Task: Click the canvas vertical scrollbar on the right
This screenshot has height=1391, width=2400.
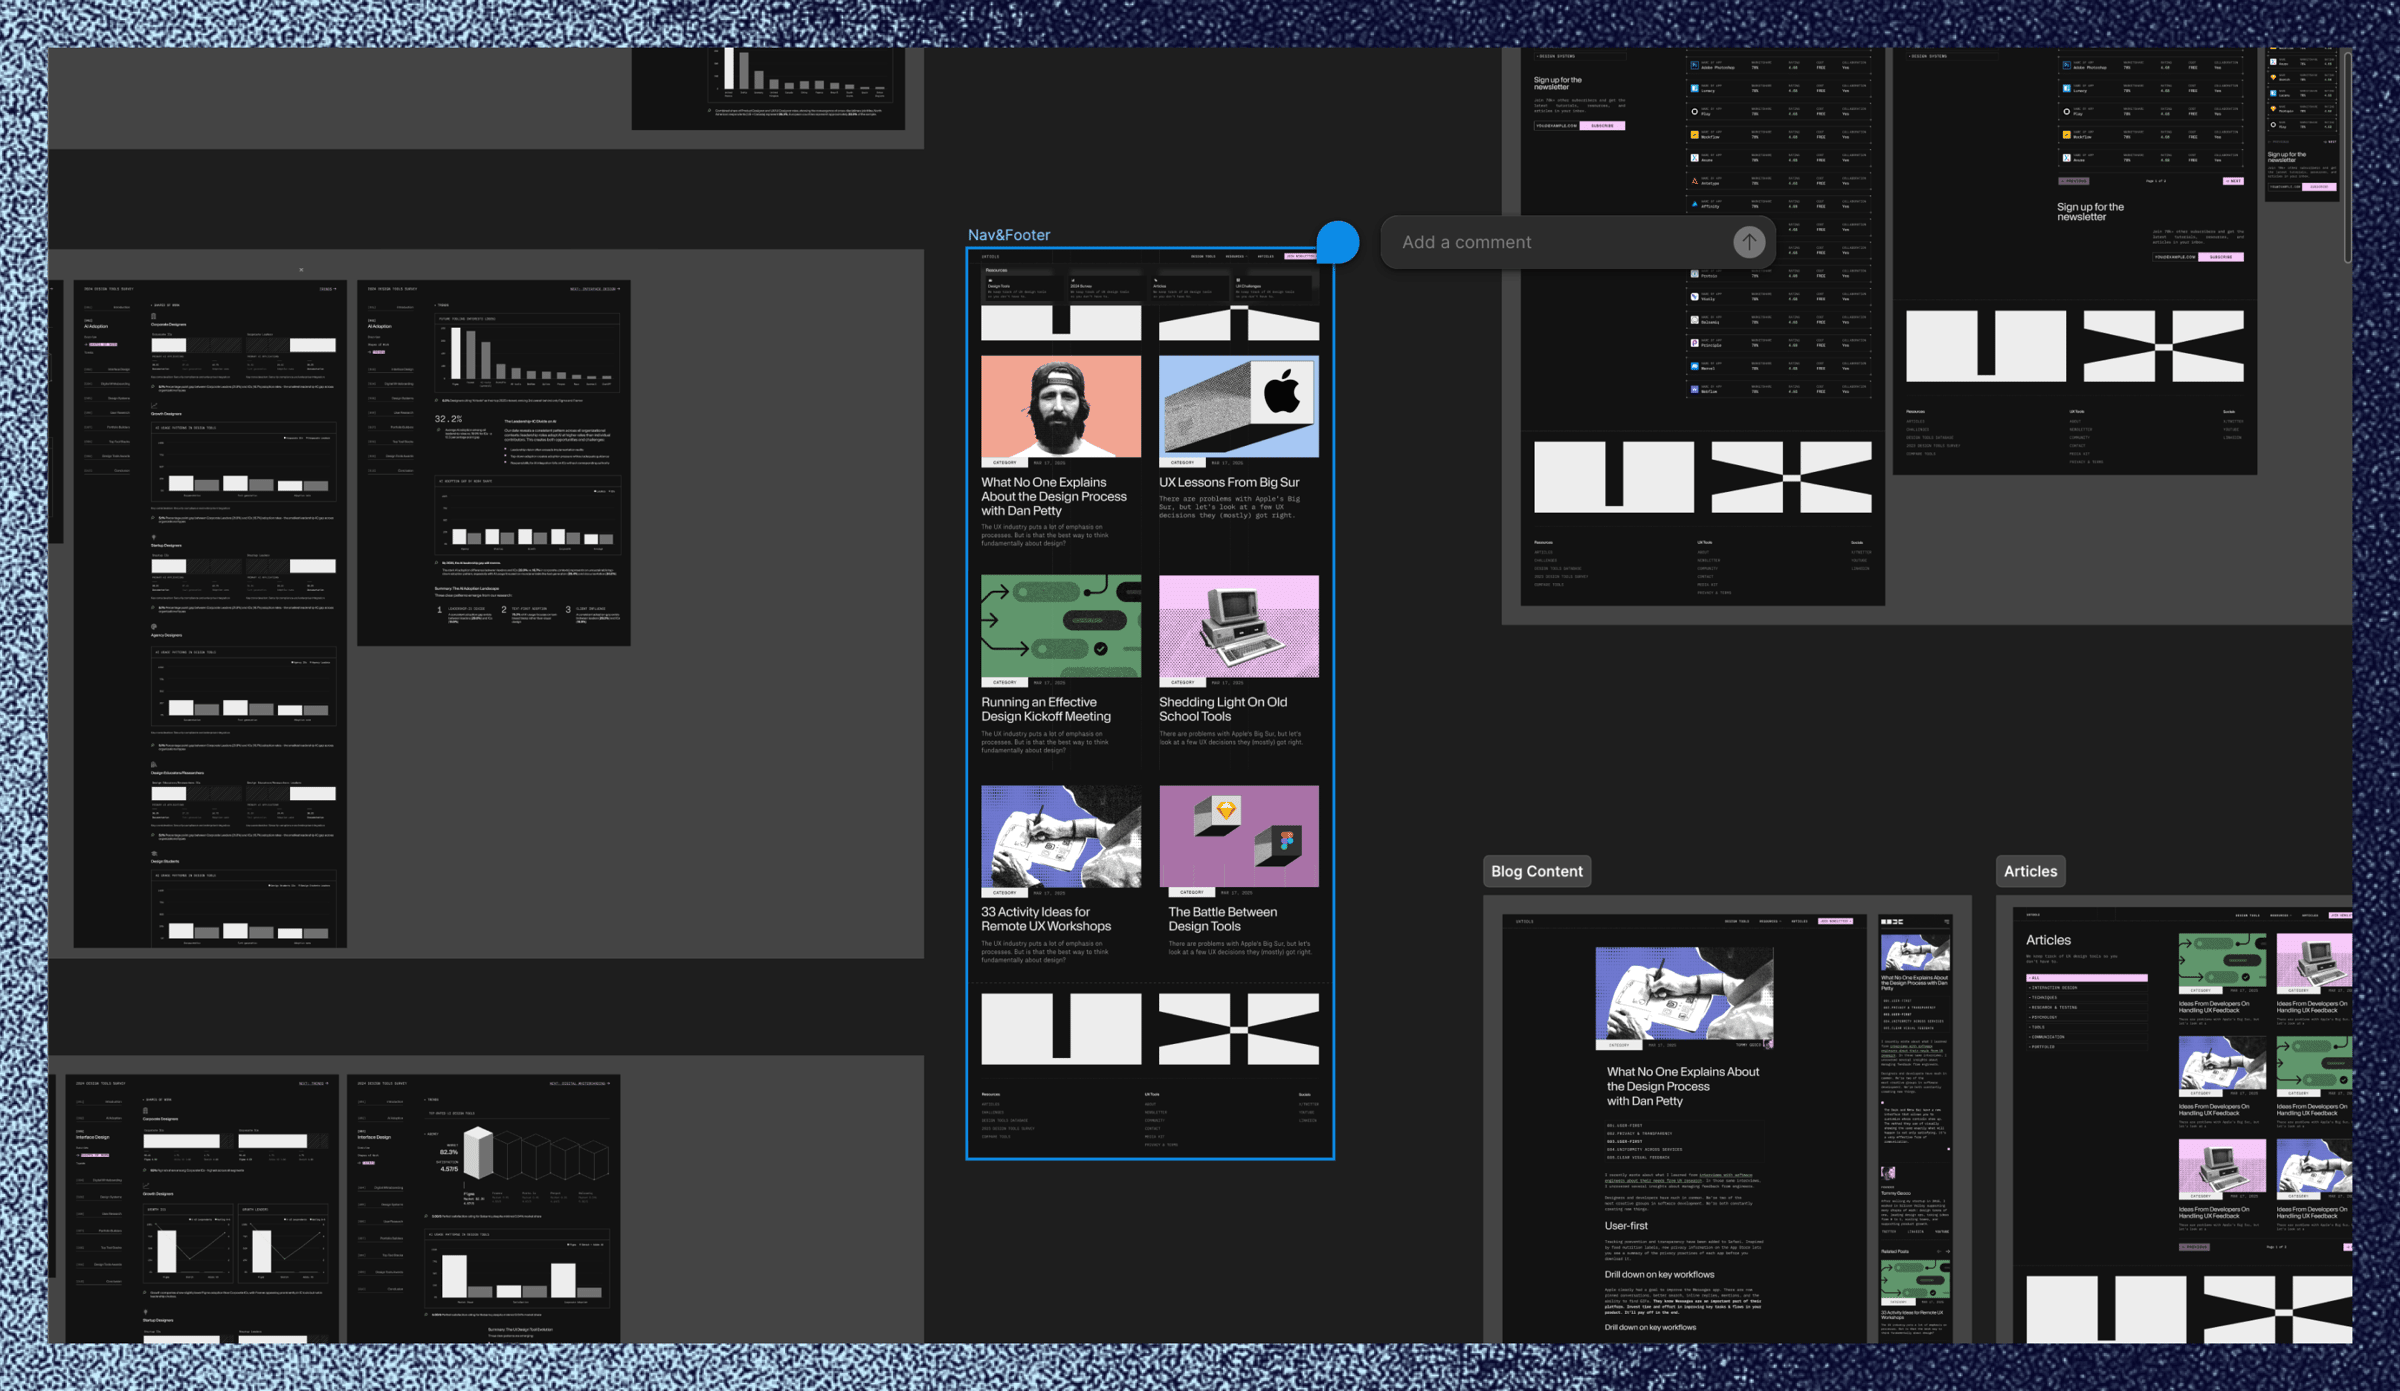Action: (2347, 157)
